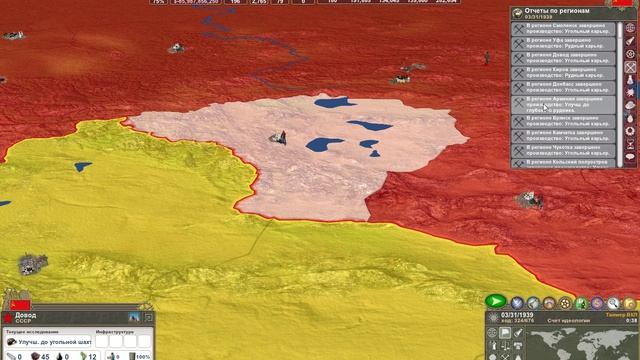Click the Донбасс coal quarry report
The width and height of the screenshot is (640, 360).
[563, 87]
